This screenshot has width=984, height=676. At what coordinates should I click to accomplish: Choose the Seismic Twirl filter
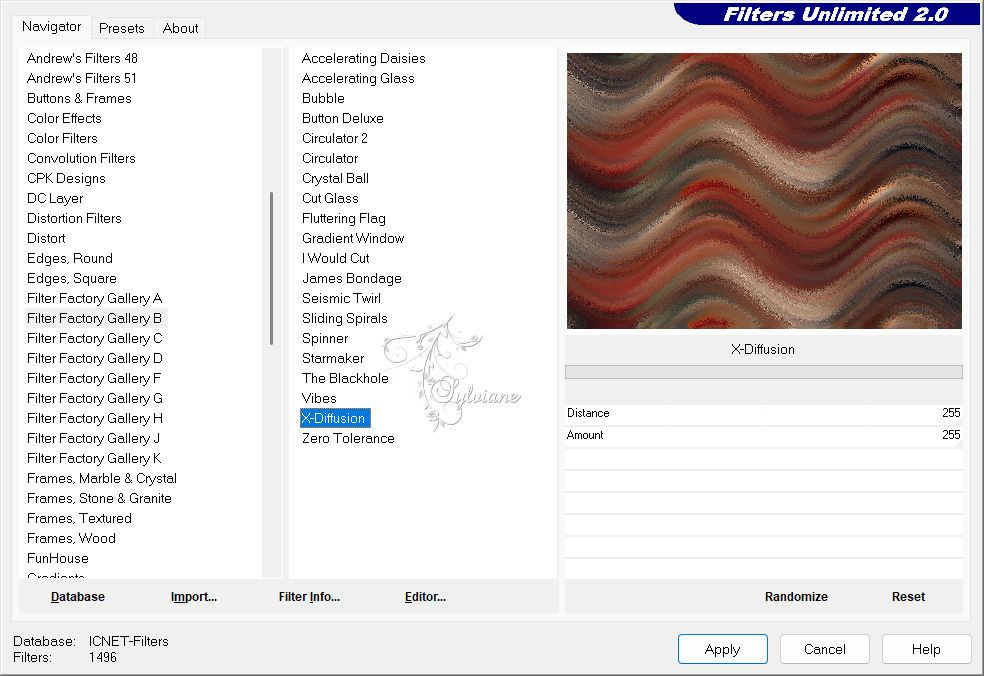point(341,299)
